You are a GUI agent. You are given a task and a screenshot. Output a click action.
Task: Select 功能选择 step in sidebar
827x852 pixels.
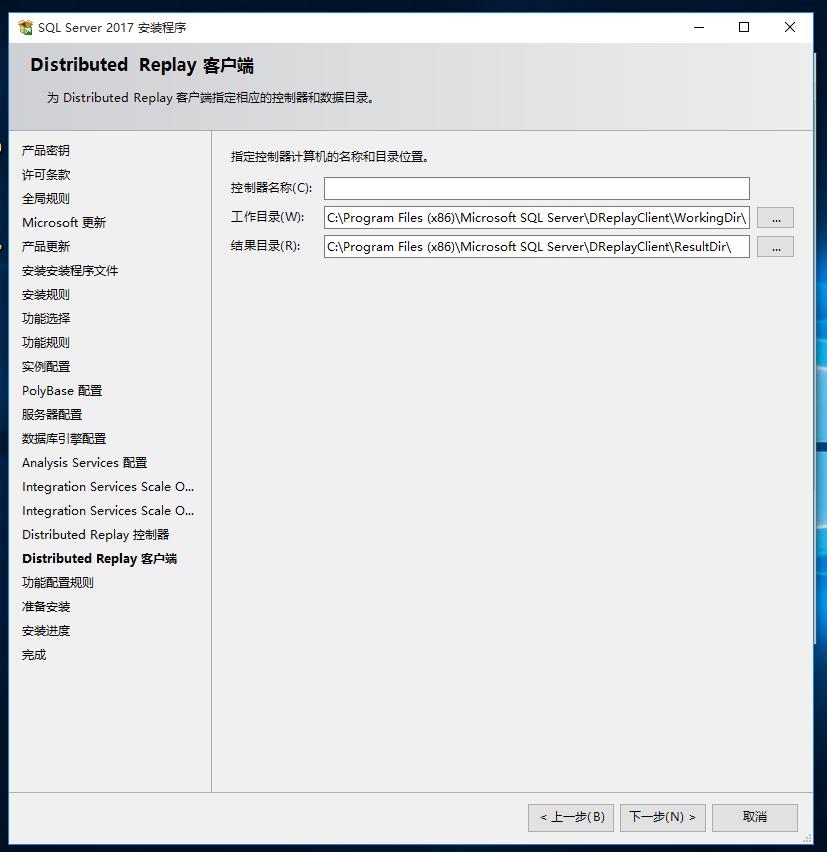pyautogui.click(x=46, y=318)
